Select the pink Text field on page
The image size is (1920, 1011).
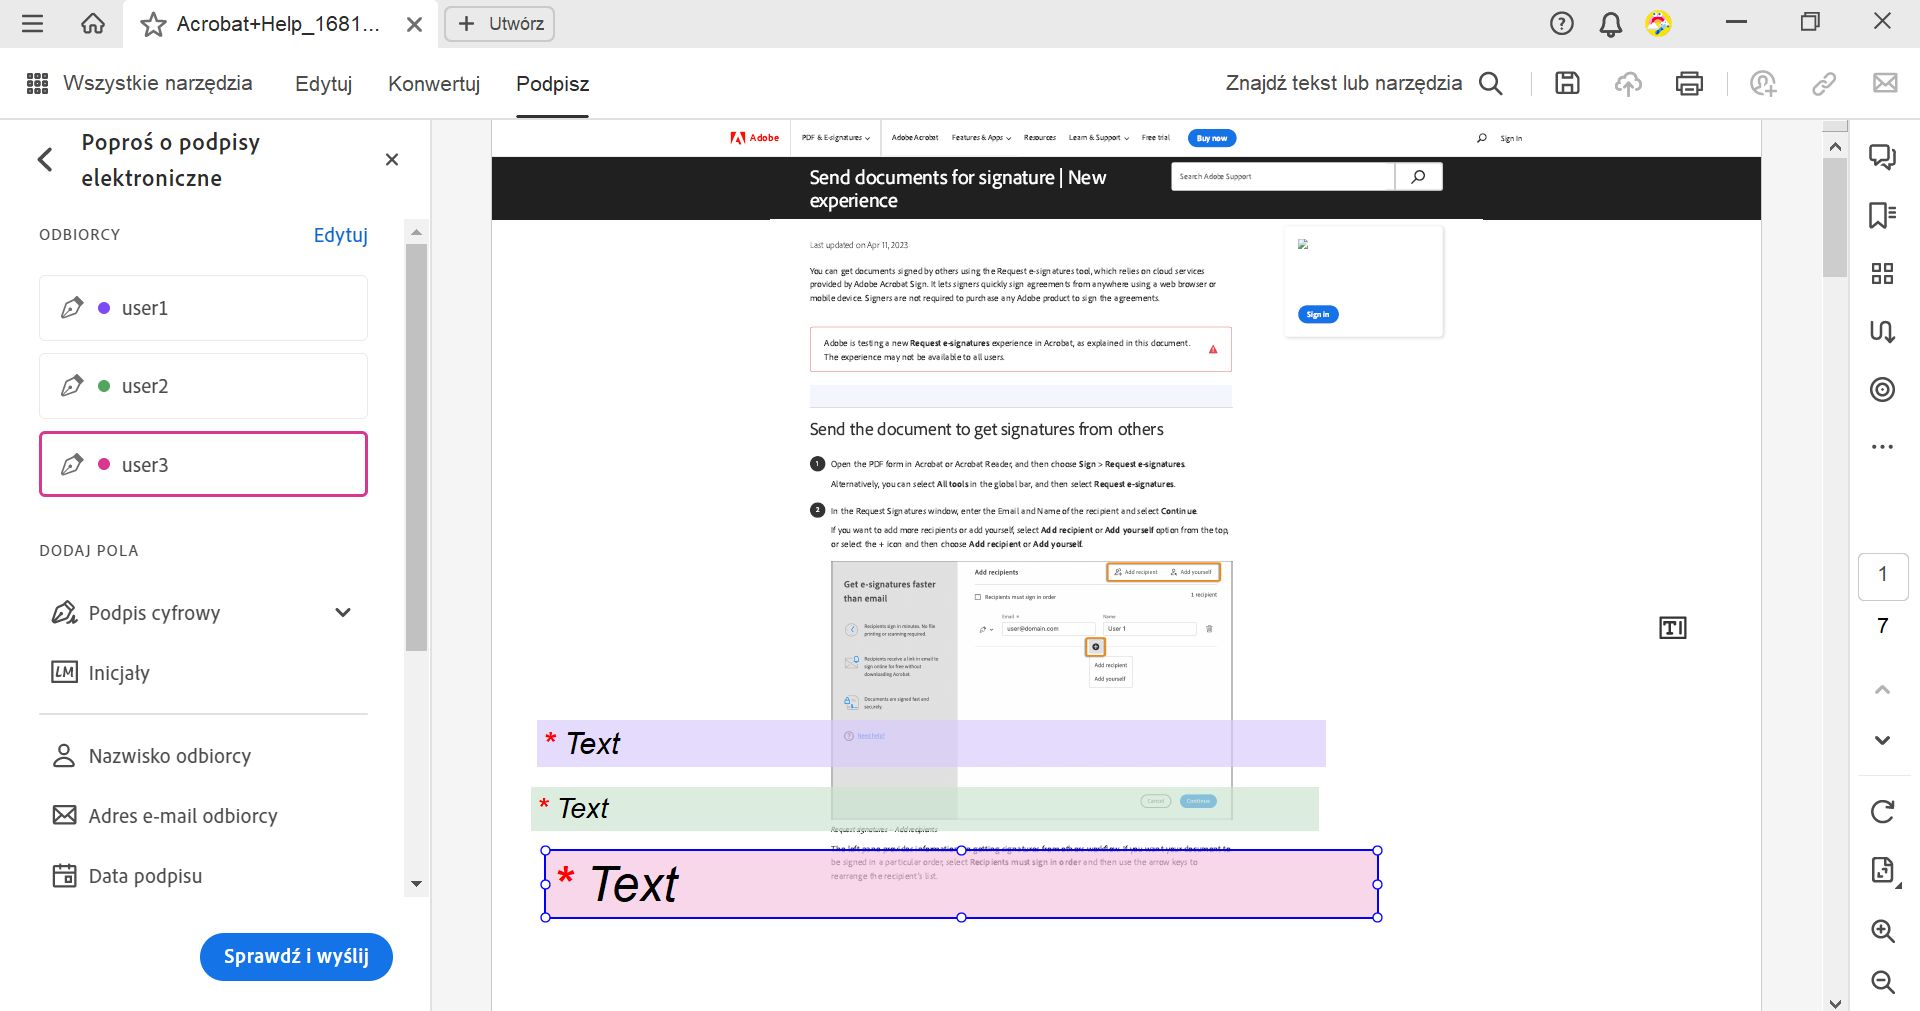pyautogui.click(x=961, y=884)
